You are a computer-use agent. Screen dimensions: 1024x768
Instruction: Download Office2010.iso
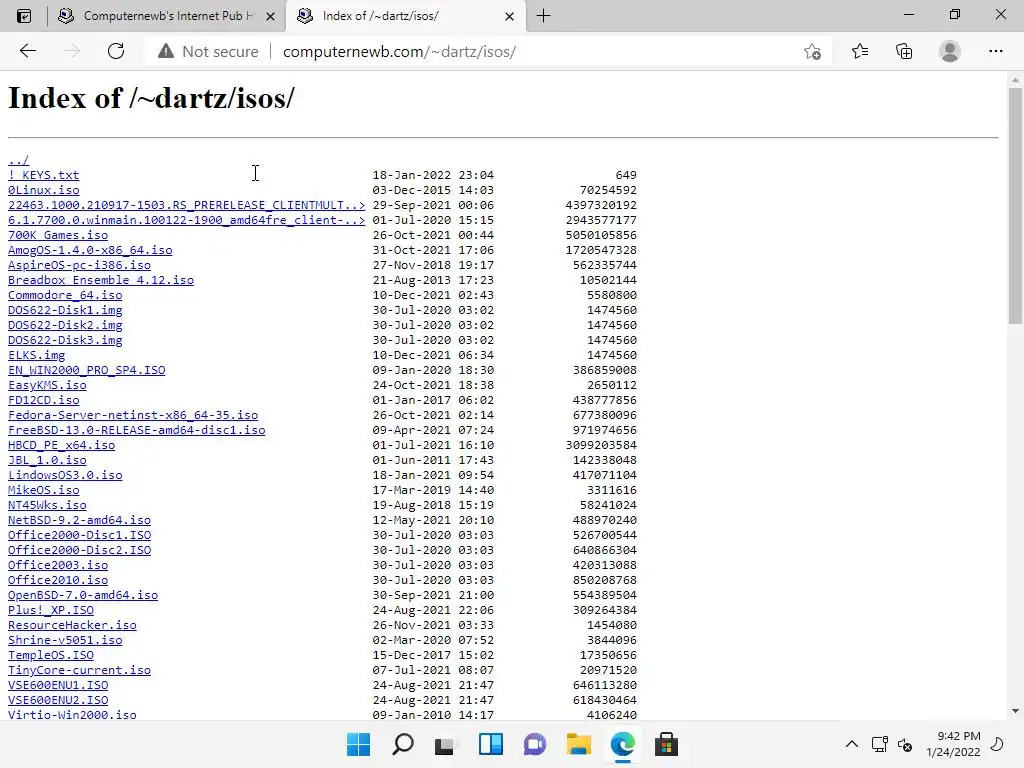click(58, 581)
